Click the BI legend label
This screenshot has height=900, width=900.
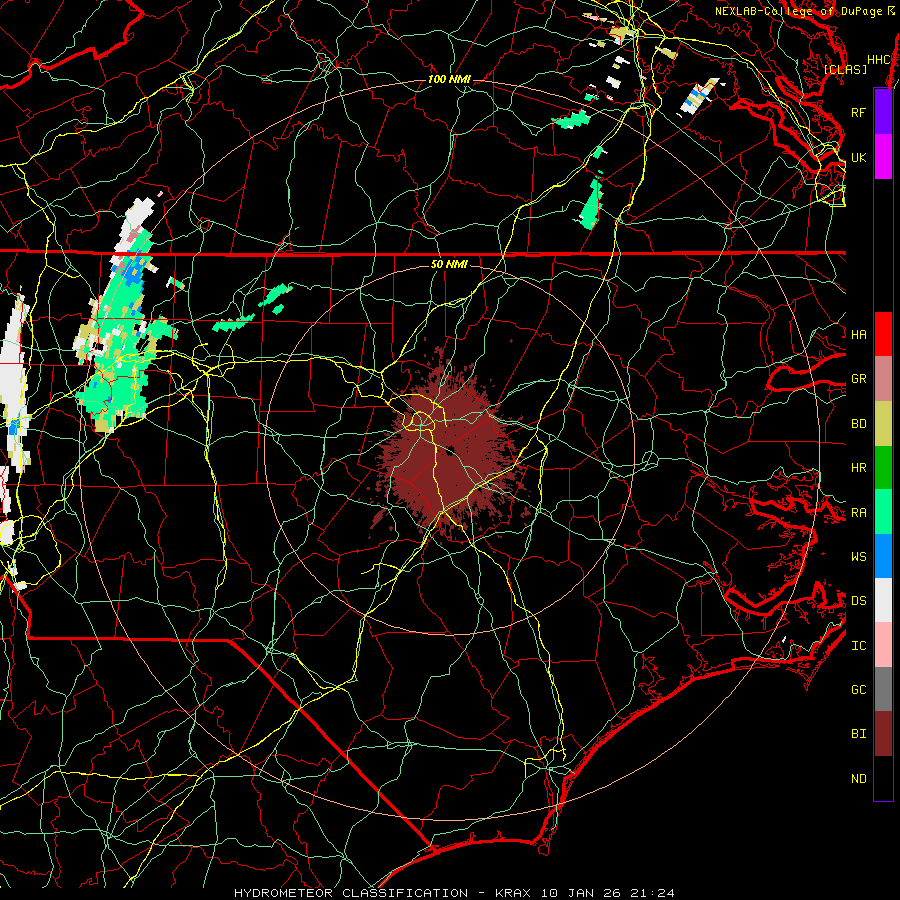point(858,734)
